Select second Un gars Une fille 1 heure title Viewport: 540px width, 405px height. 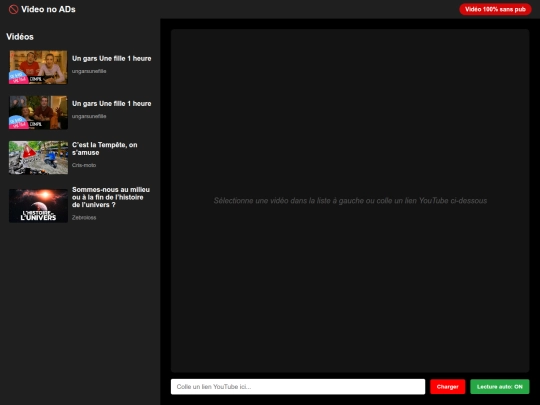click(x=112, y=104)
